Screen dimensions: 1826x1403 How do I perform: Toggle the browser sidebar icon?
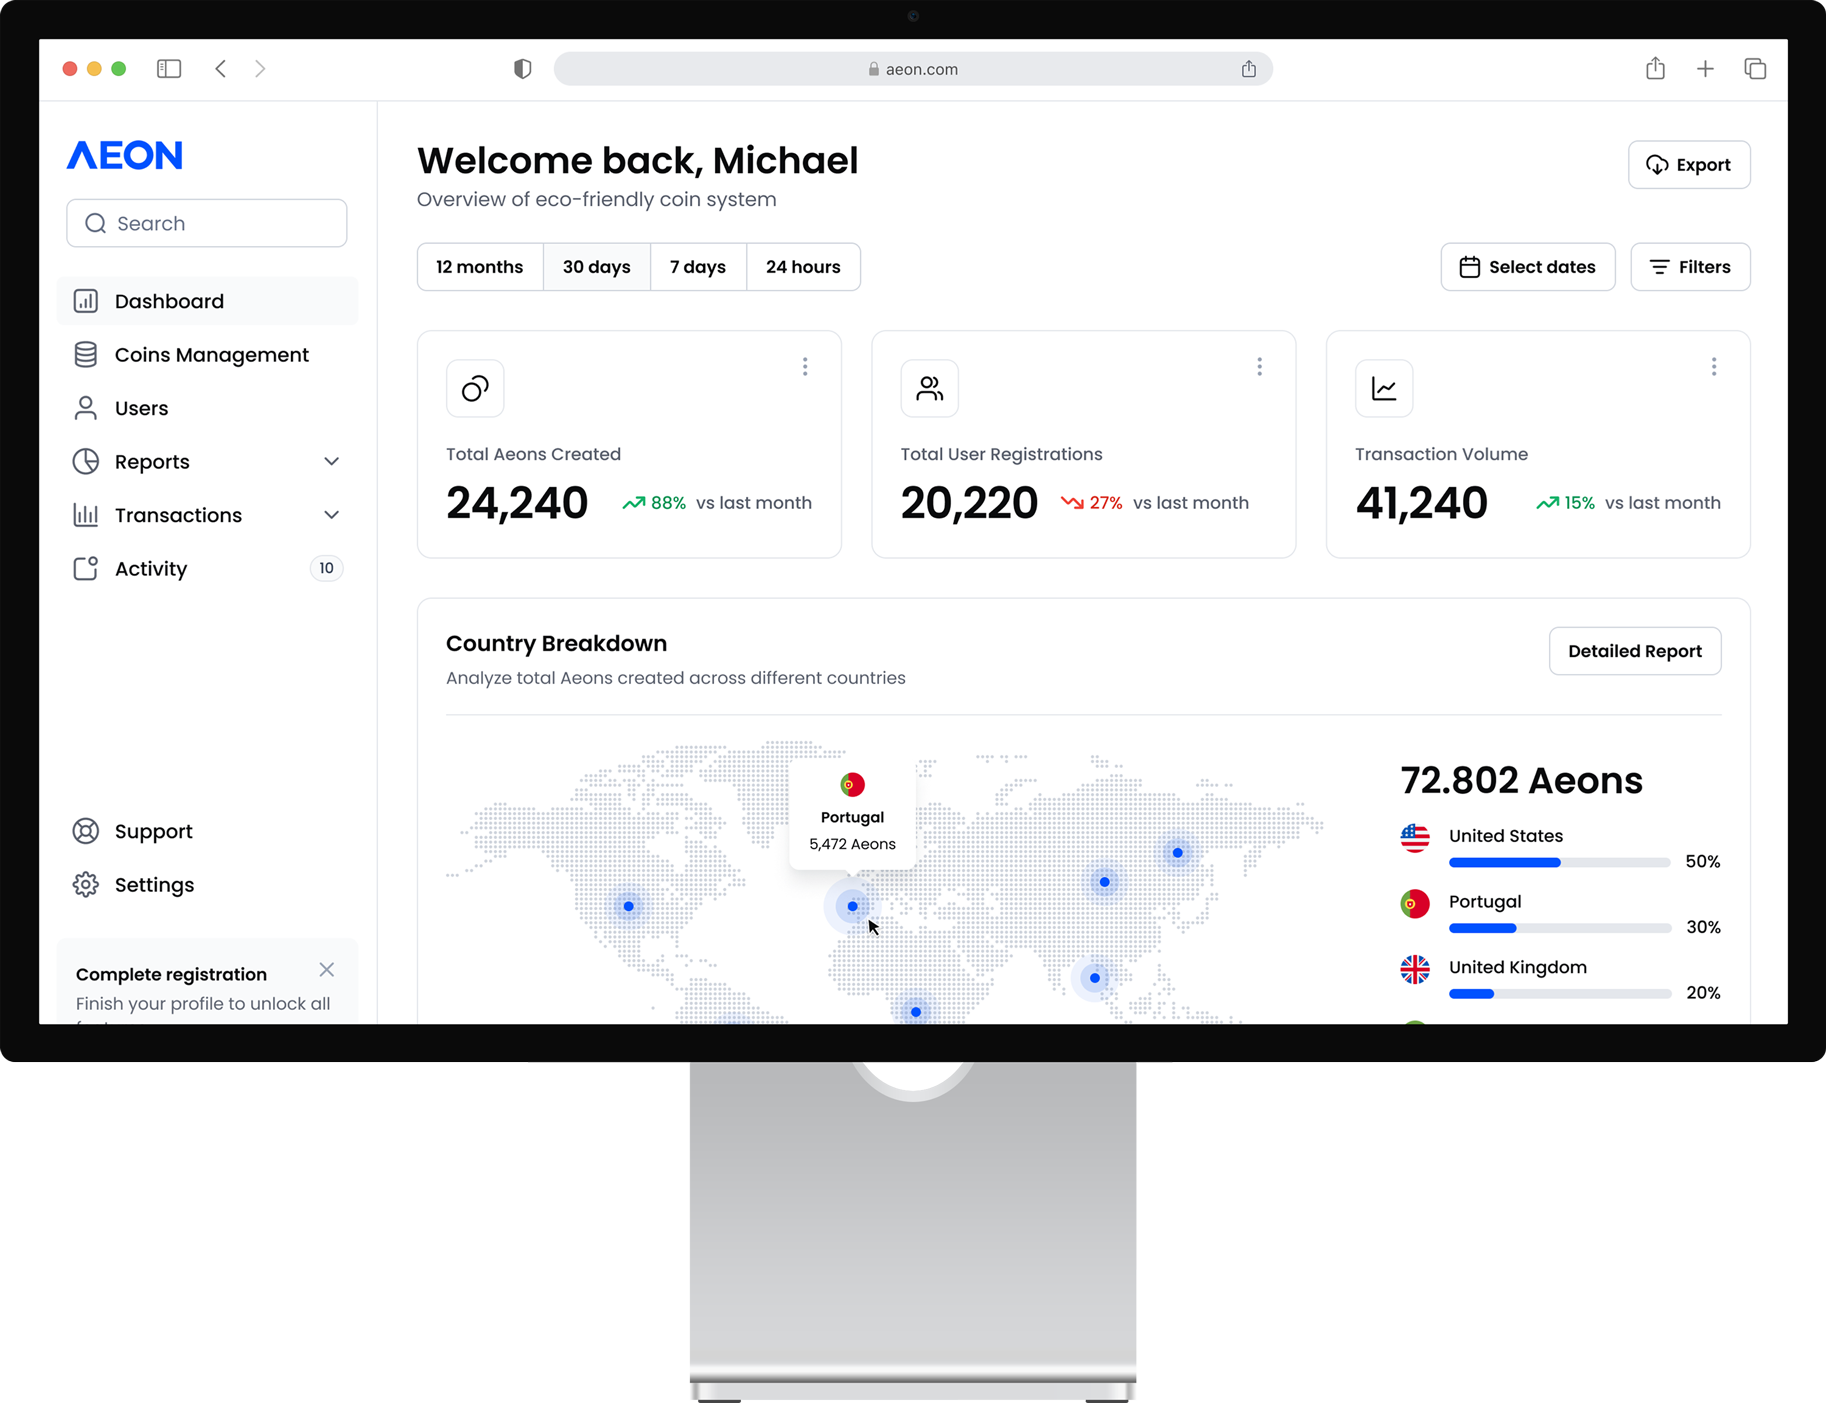(169, 69)
